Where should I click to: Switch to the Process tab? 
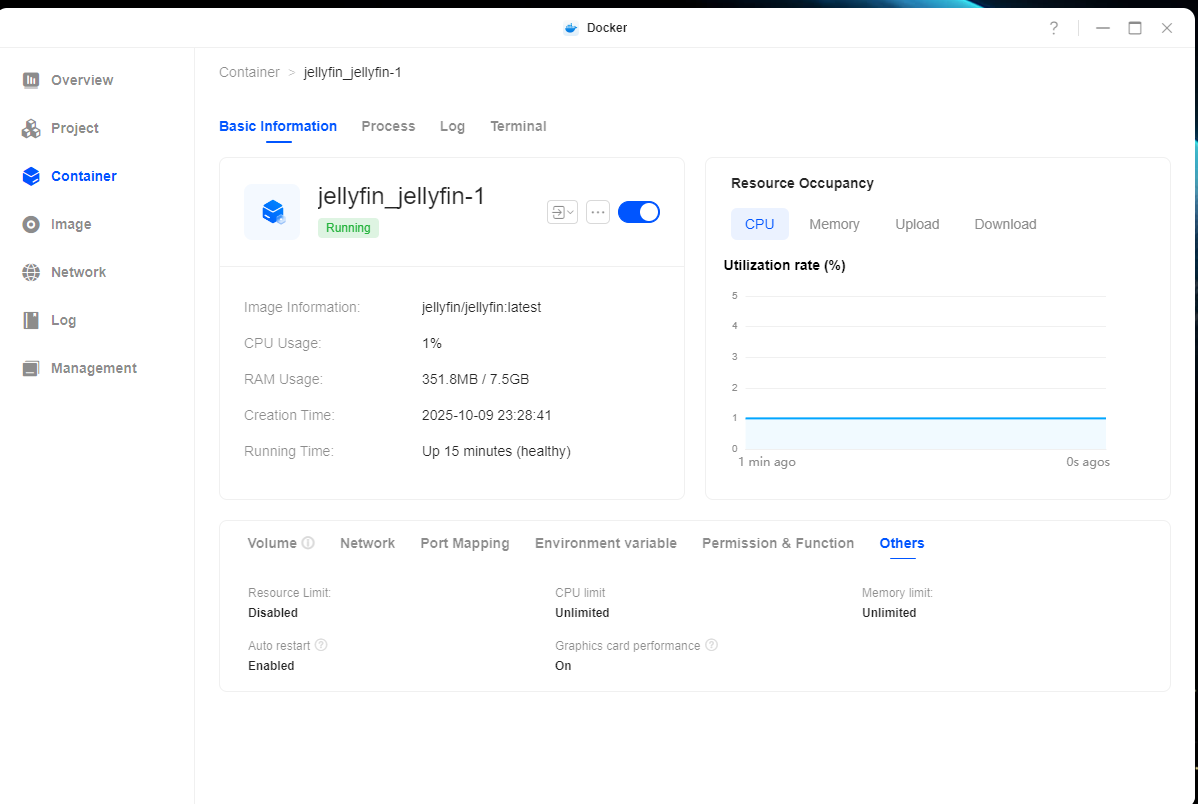pos(388,126)
